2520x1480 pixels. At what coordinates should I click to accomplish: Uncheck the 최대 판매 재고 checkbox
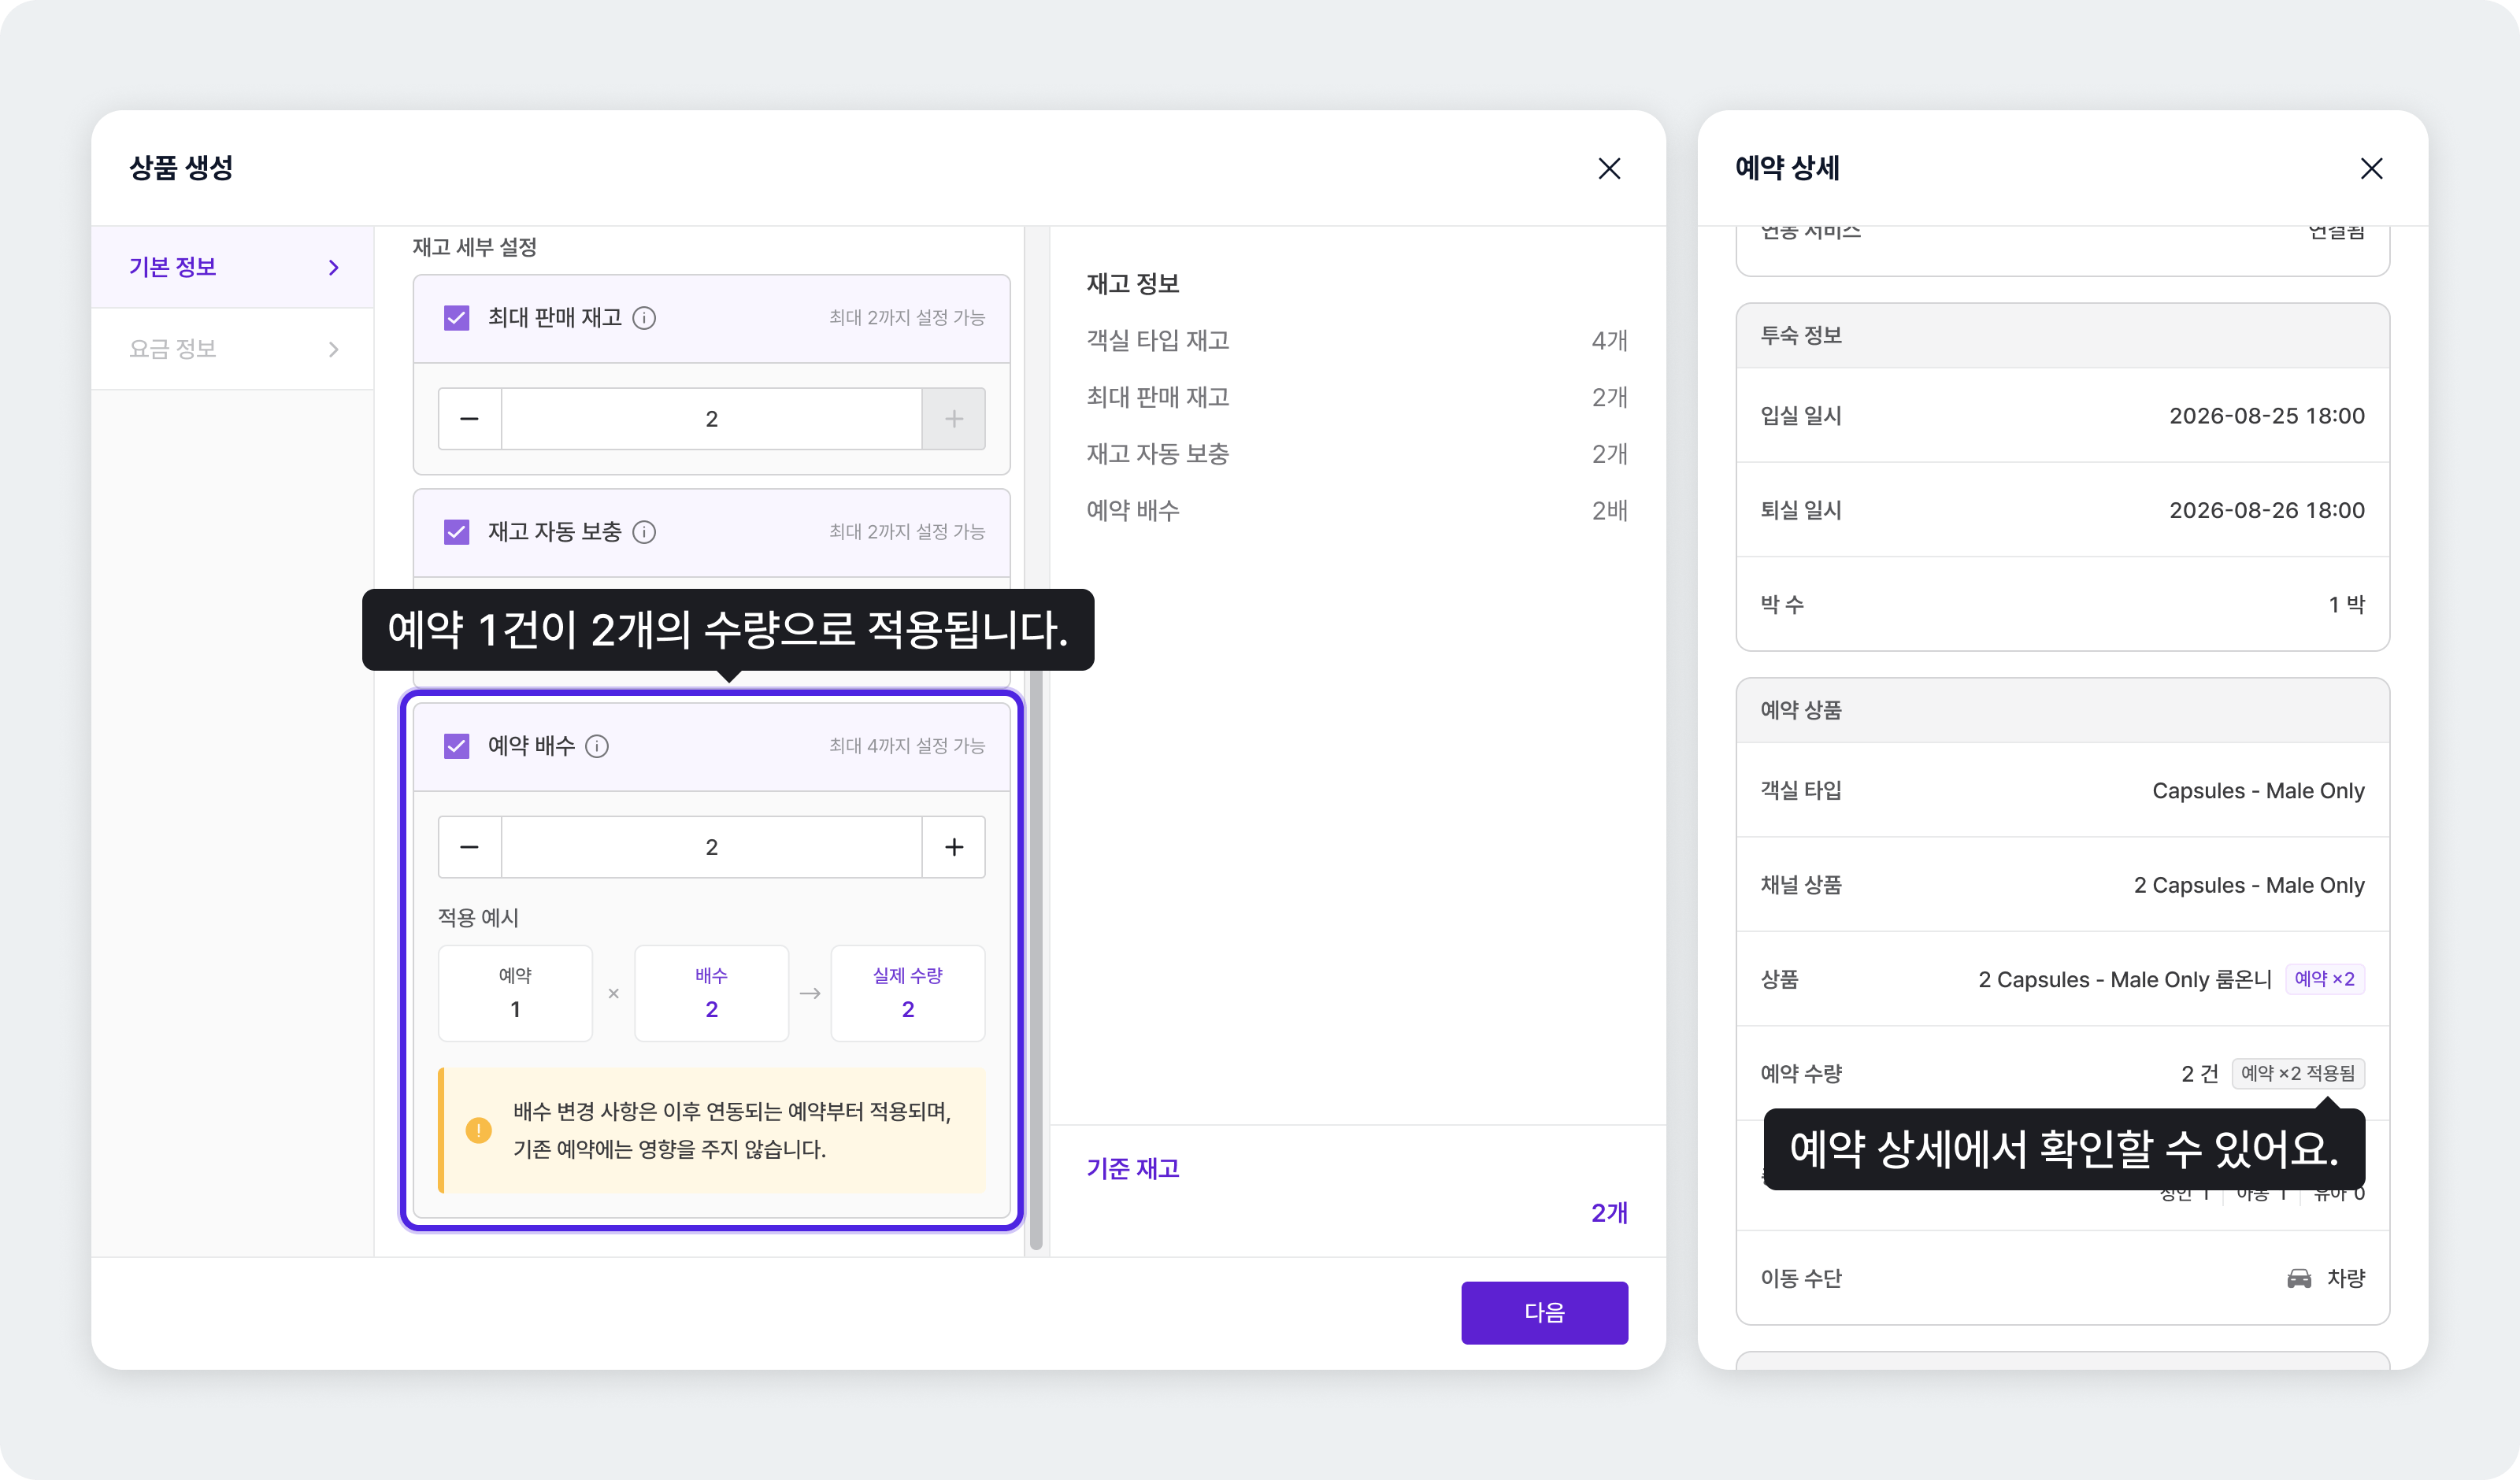(x=457, y=318)
